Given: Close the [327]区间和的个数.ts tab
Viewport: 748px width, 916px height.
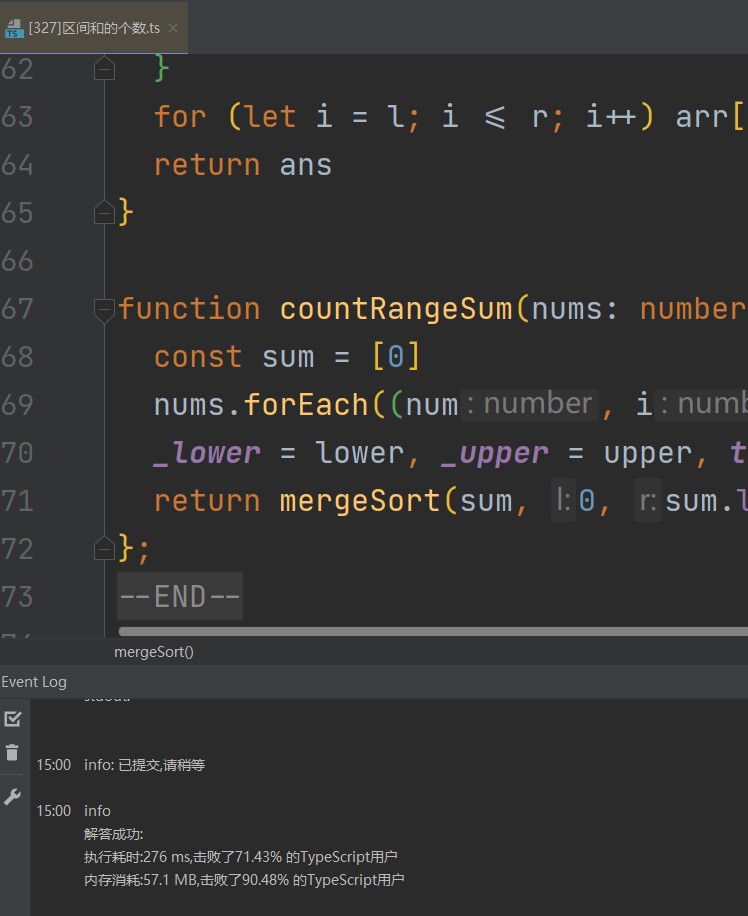Looking at the screenshot, I should 173,27.
